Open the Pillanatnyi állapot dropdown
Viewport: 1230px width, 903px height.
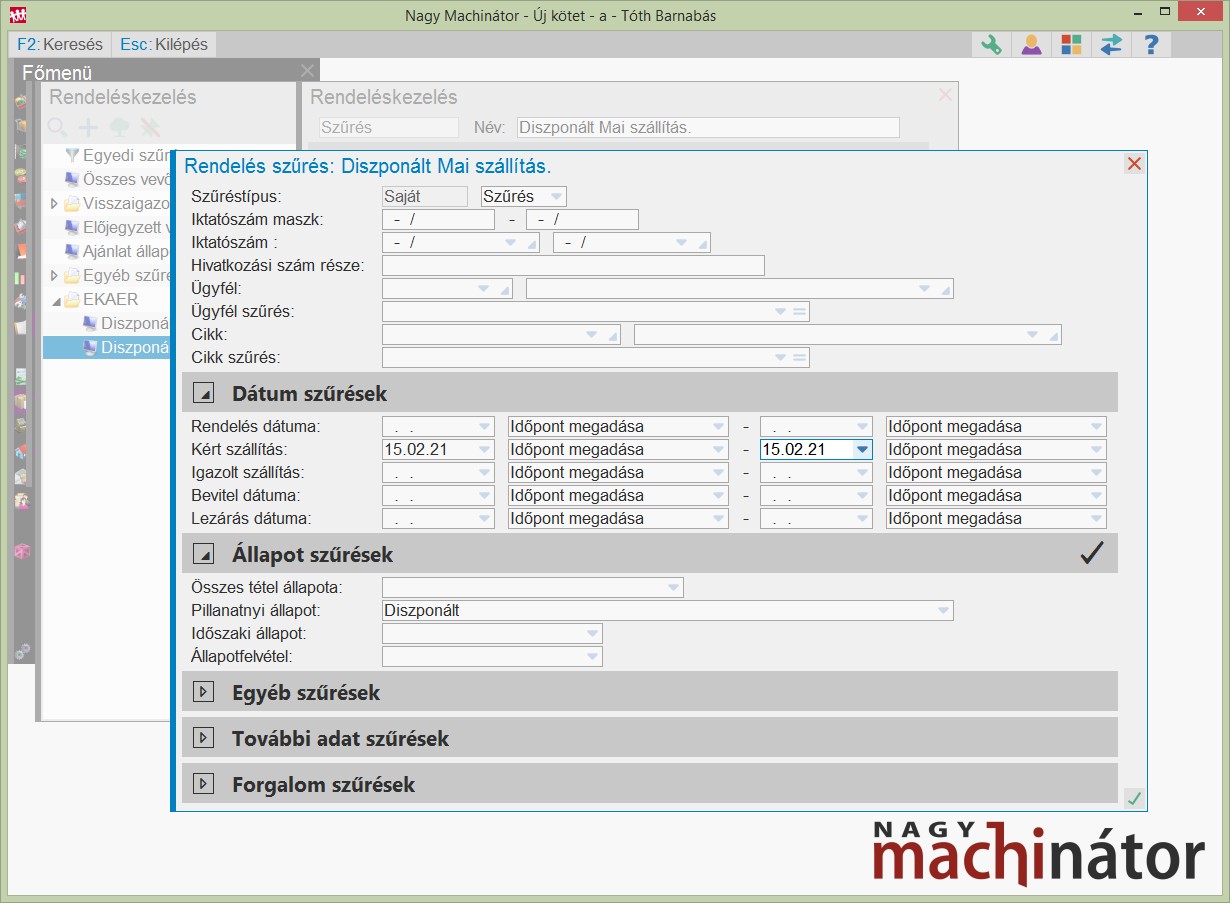[942, 611]
